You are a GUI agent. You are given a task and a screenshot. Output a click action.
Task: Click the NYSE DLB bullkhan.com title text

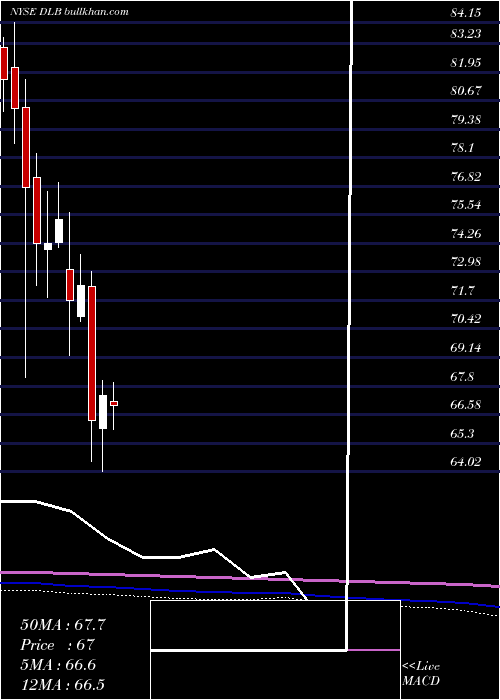pyautogui.click(x=70, y=11)
